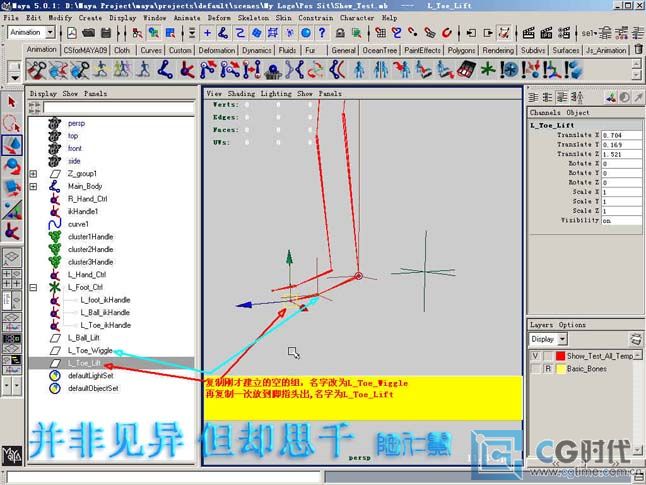Click the outliner search text field
Viewport: 646px width, 485px height.
point(119,108)
